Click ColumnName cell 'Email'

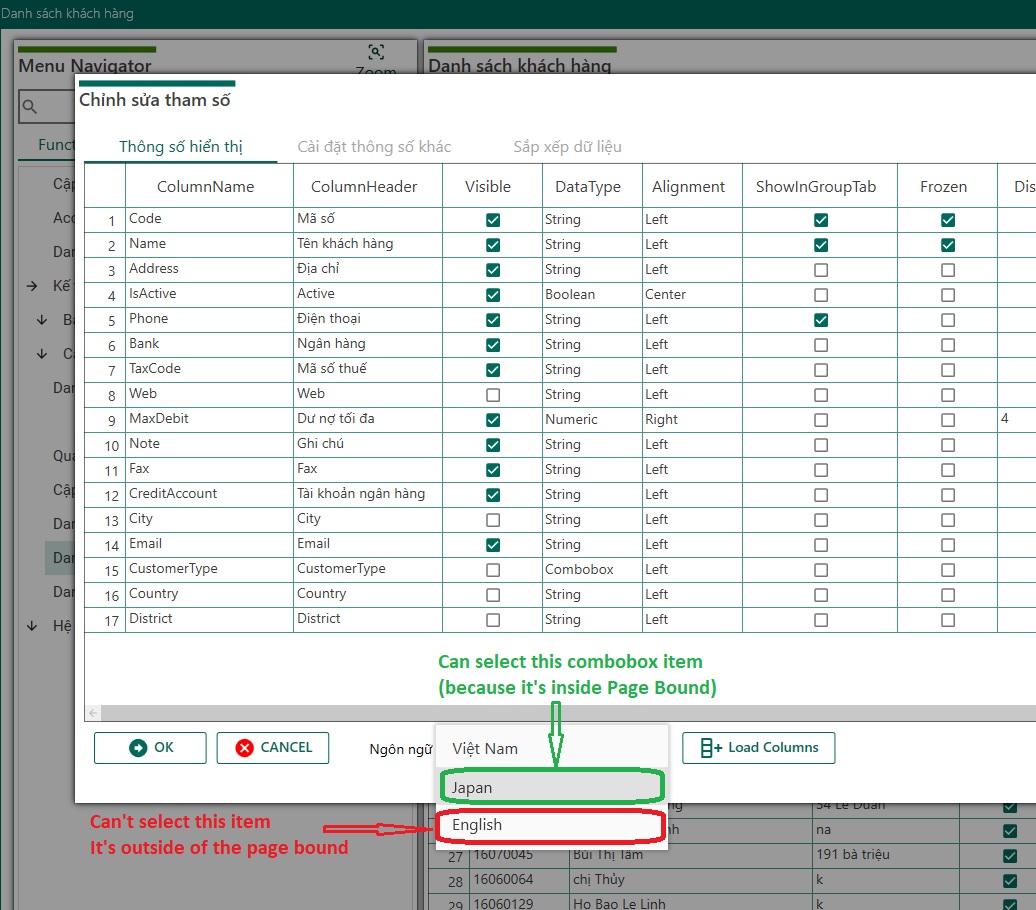pos(209,544)
